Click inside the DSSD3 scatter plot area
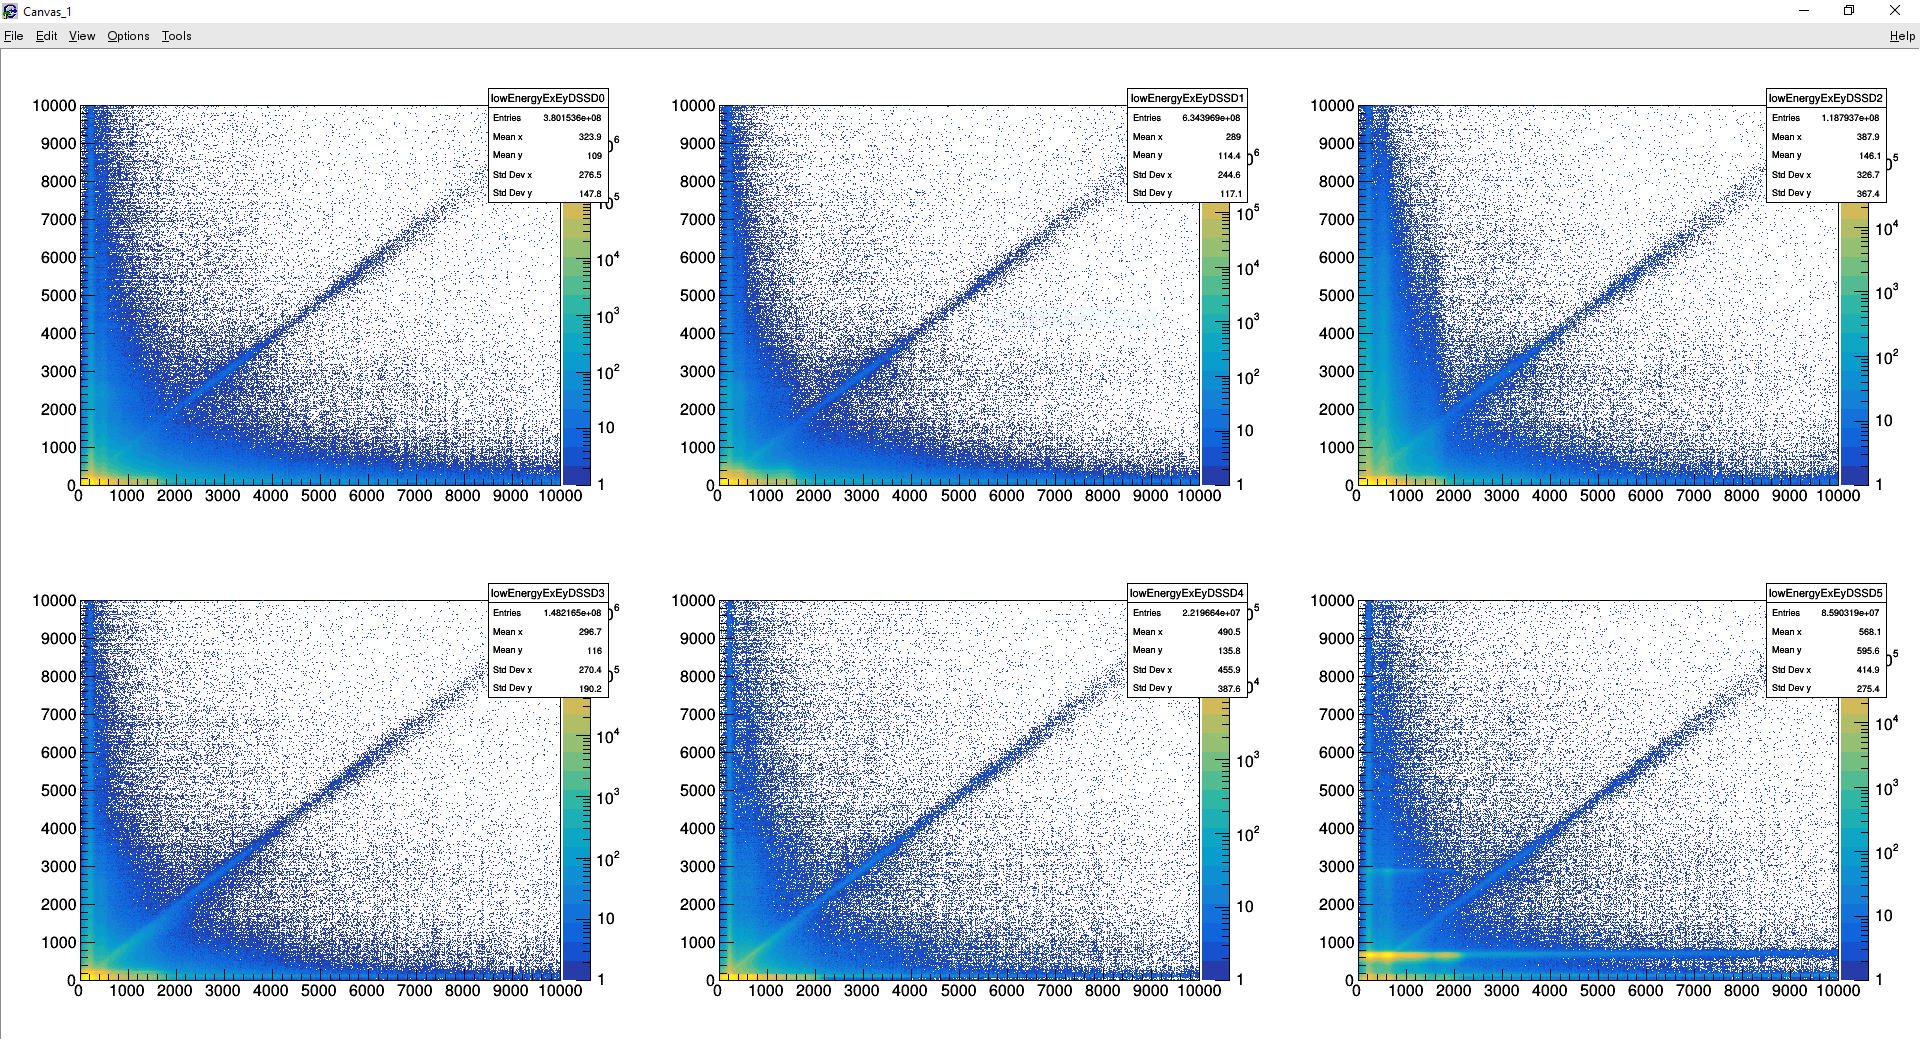Image resolution: width=1920 pixels, height=1040 pixels. pyautogui.click(x=320, y=790)
